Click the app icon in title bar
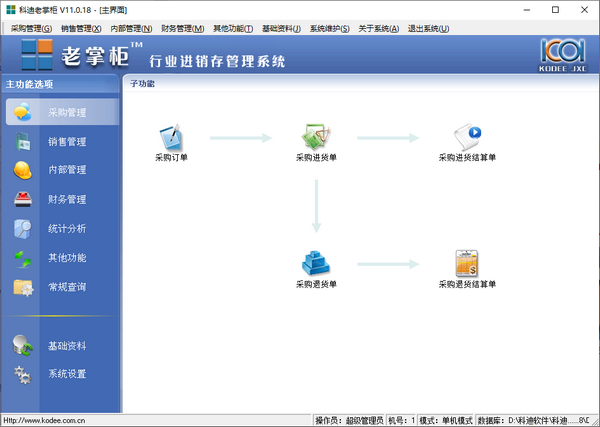The width and height of the screenshot is (600, 427). click(x=11, y=10)
